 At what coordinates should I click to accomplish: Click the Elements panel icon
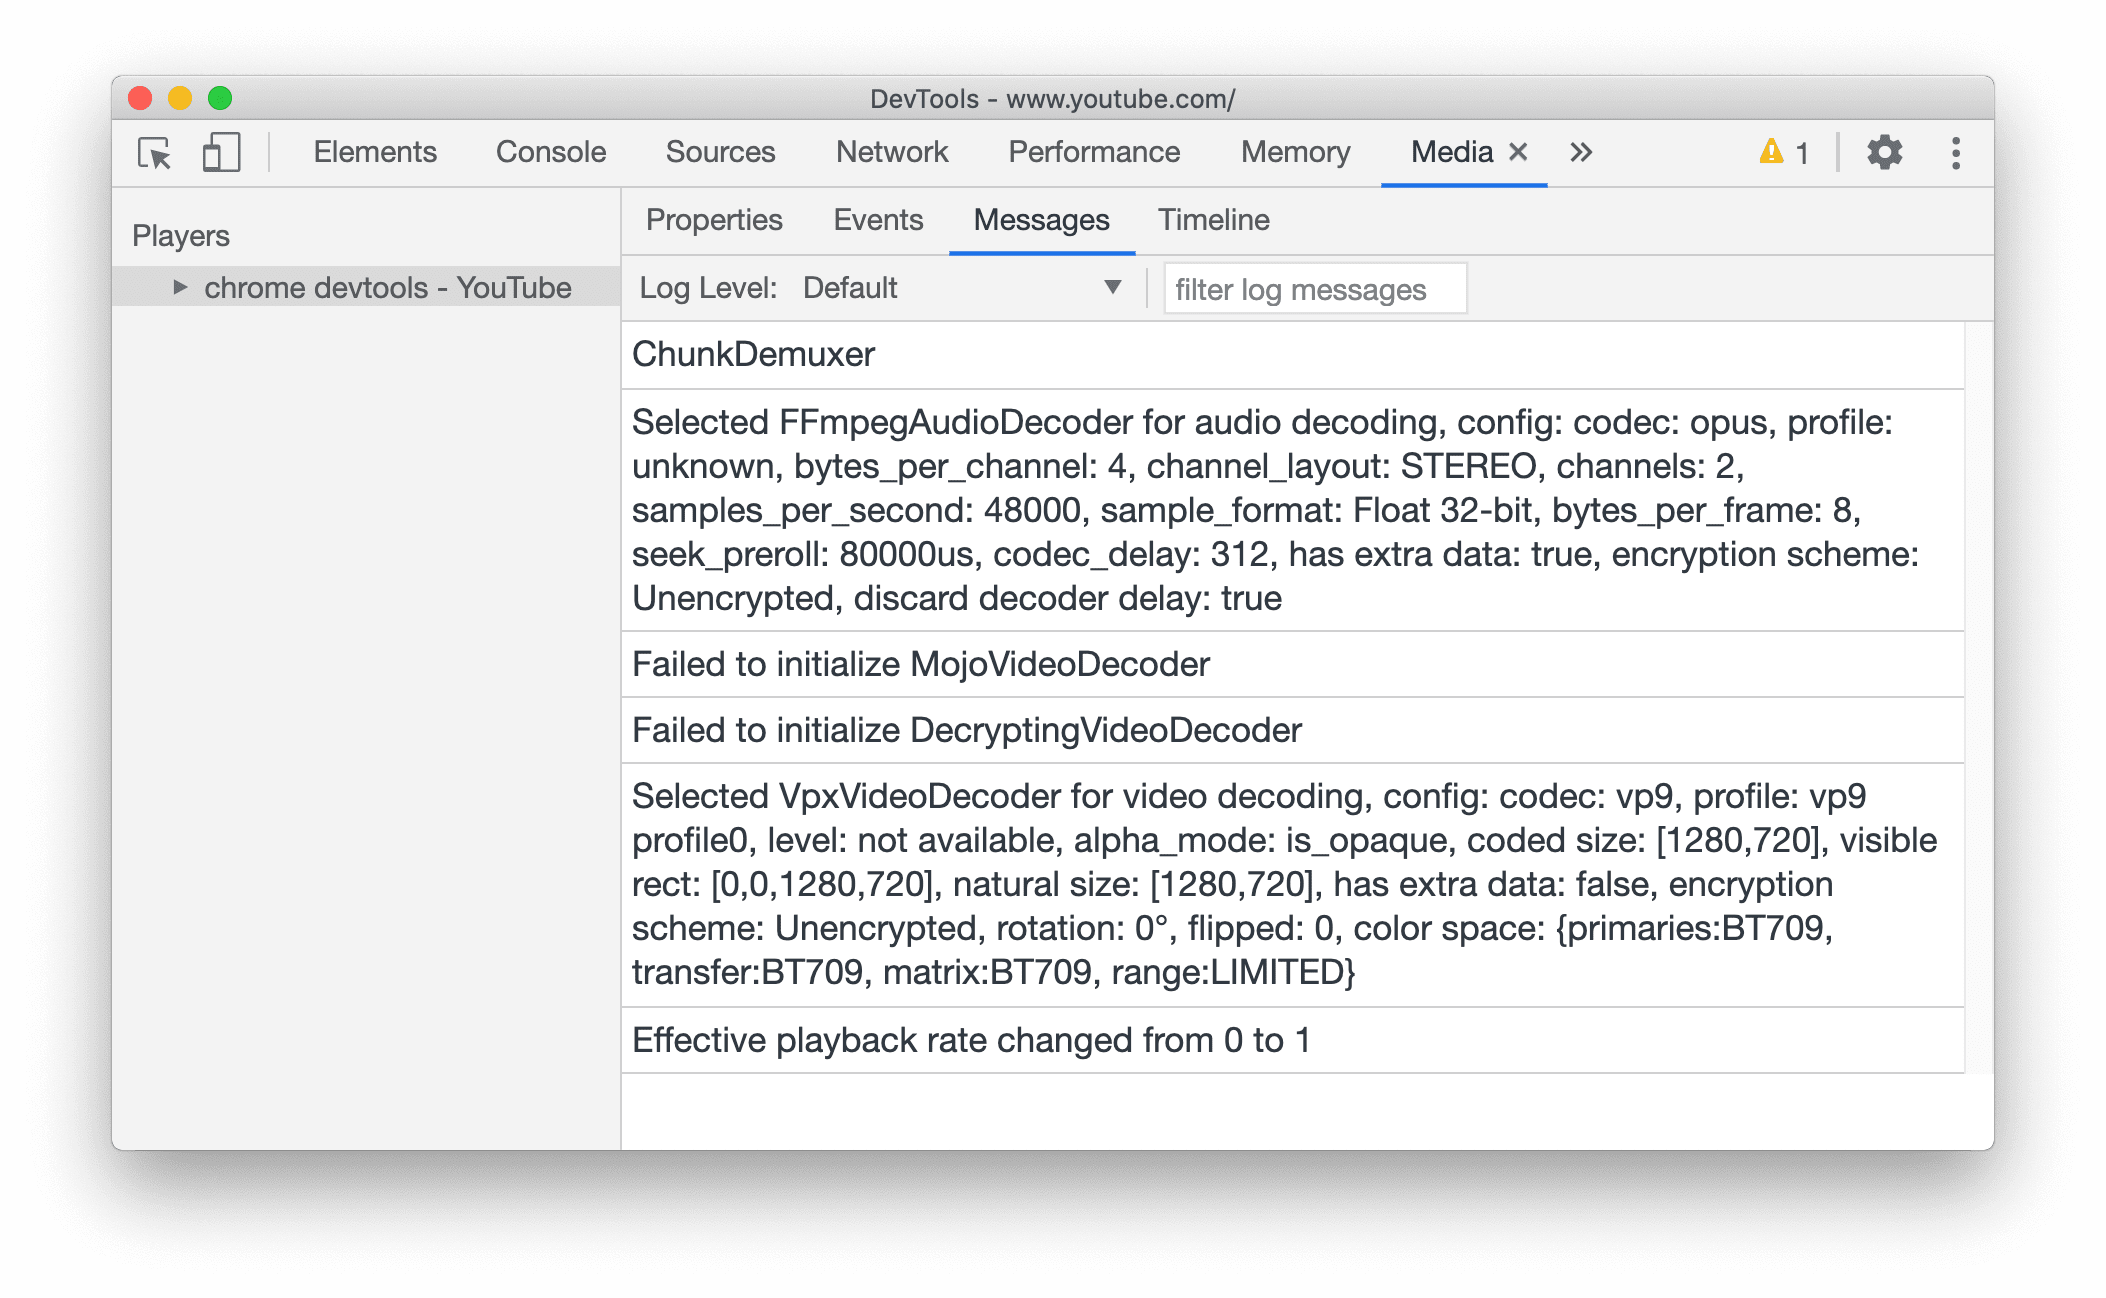[x=375, y=152]
